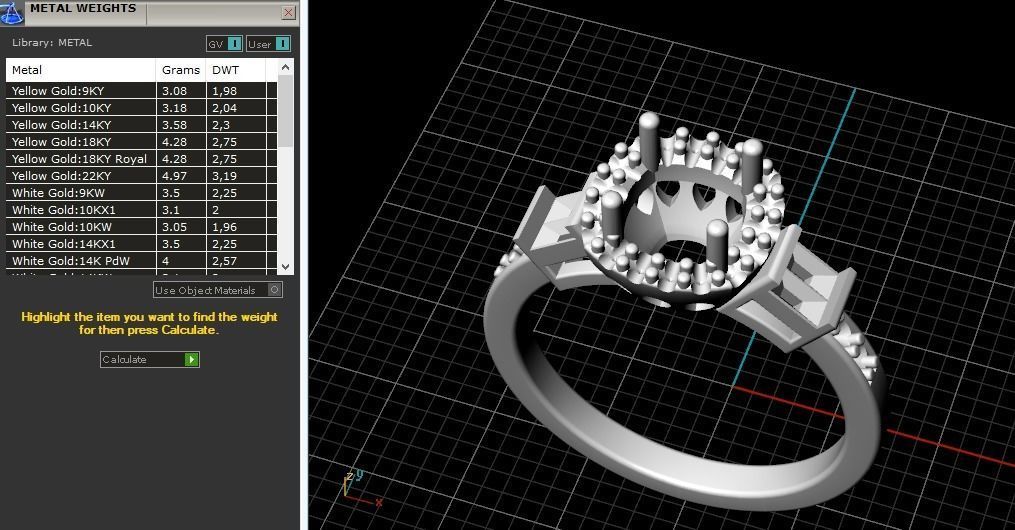Select the Yellow Gold:18KY Royal row
Viewport: 1015px width, 530px height.
(x=142, y=159)
